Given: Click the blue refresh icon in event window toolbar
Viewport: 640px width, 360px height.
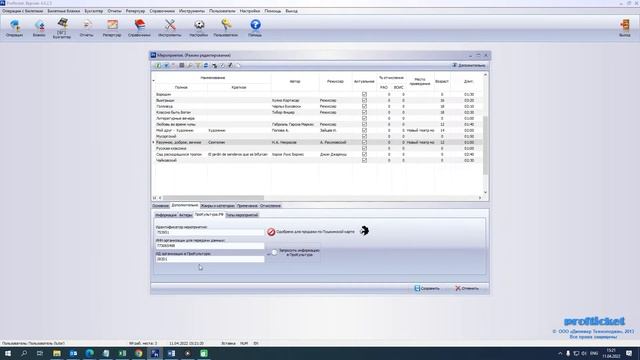Looking at the screenshot, I should (206, 65).
